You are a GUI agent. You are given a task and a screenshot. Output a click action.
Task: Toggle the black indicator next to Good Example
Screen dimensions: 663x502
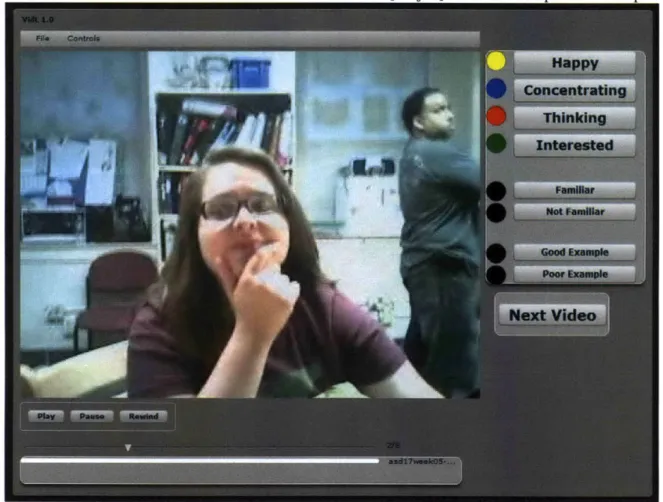tap(496, 253)
